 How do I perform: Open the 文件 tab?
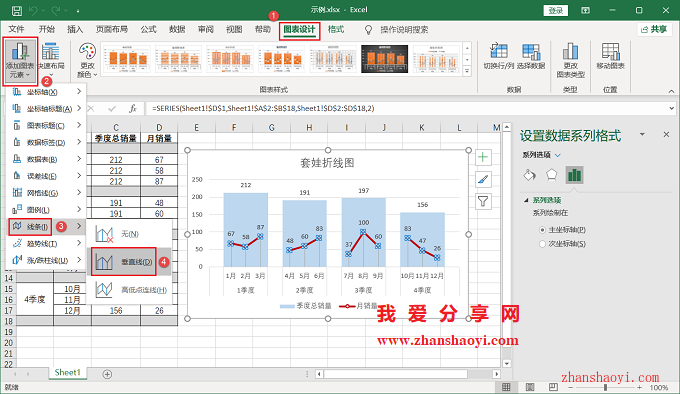point(16,29)
